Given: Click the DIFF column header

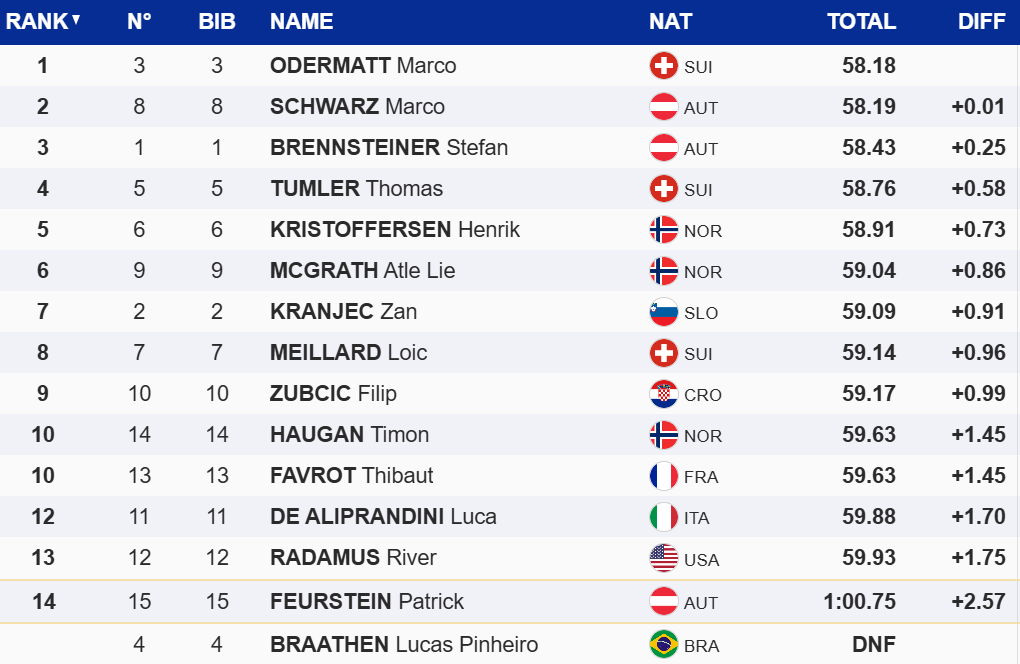Looking at the screenshot, I should coord(981,21).
